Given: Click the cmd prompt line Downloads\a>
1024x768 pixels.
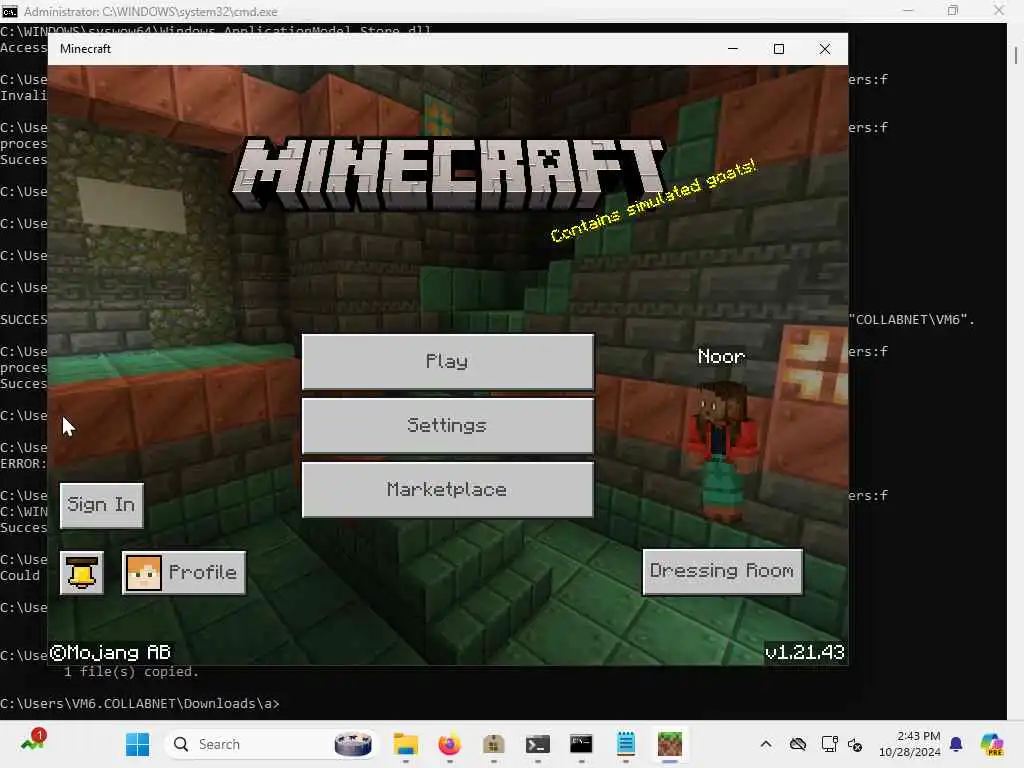Looking at the screenshot, I should click(x=140, y=703).
